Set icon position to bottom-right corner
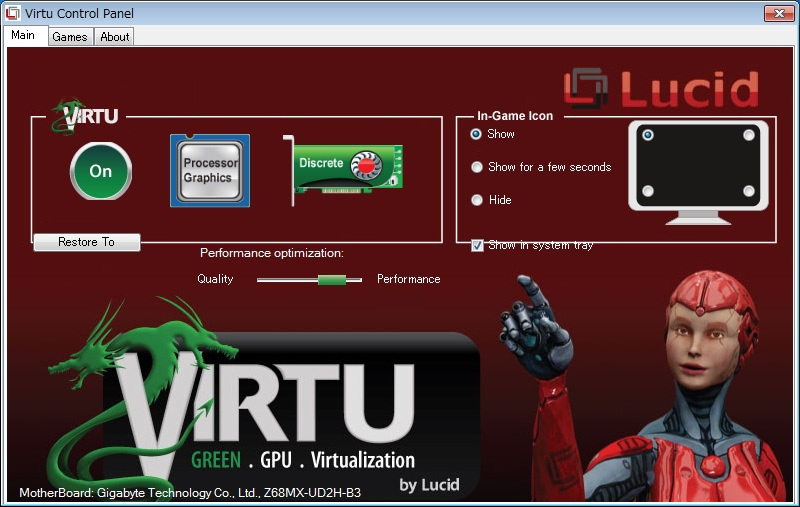800x507 pixels. pyautogui.click(x=748, y=191)
